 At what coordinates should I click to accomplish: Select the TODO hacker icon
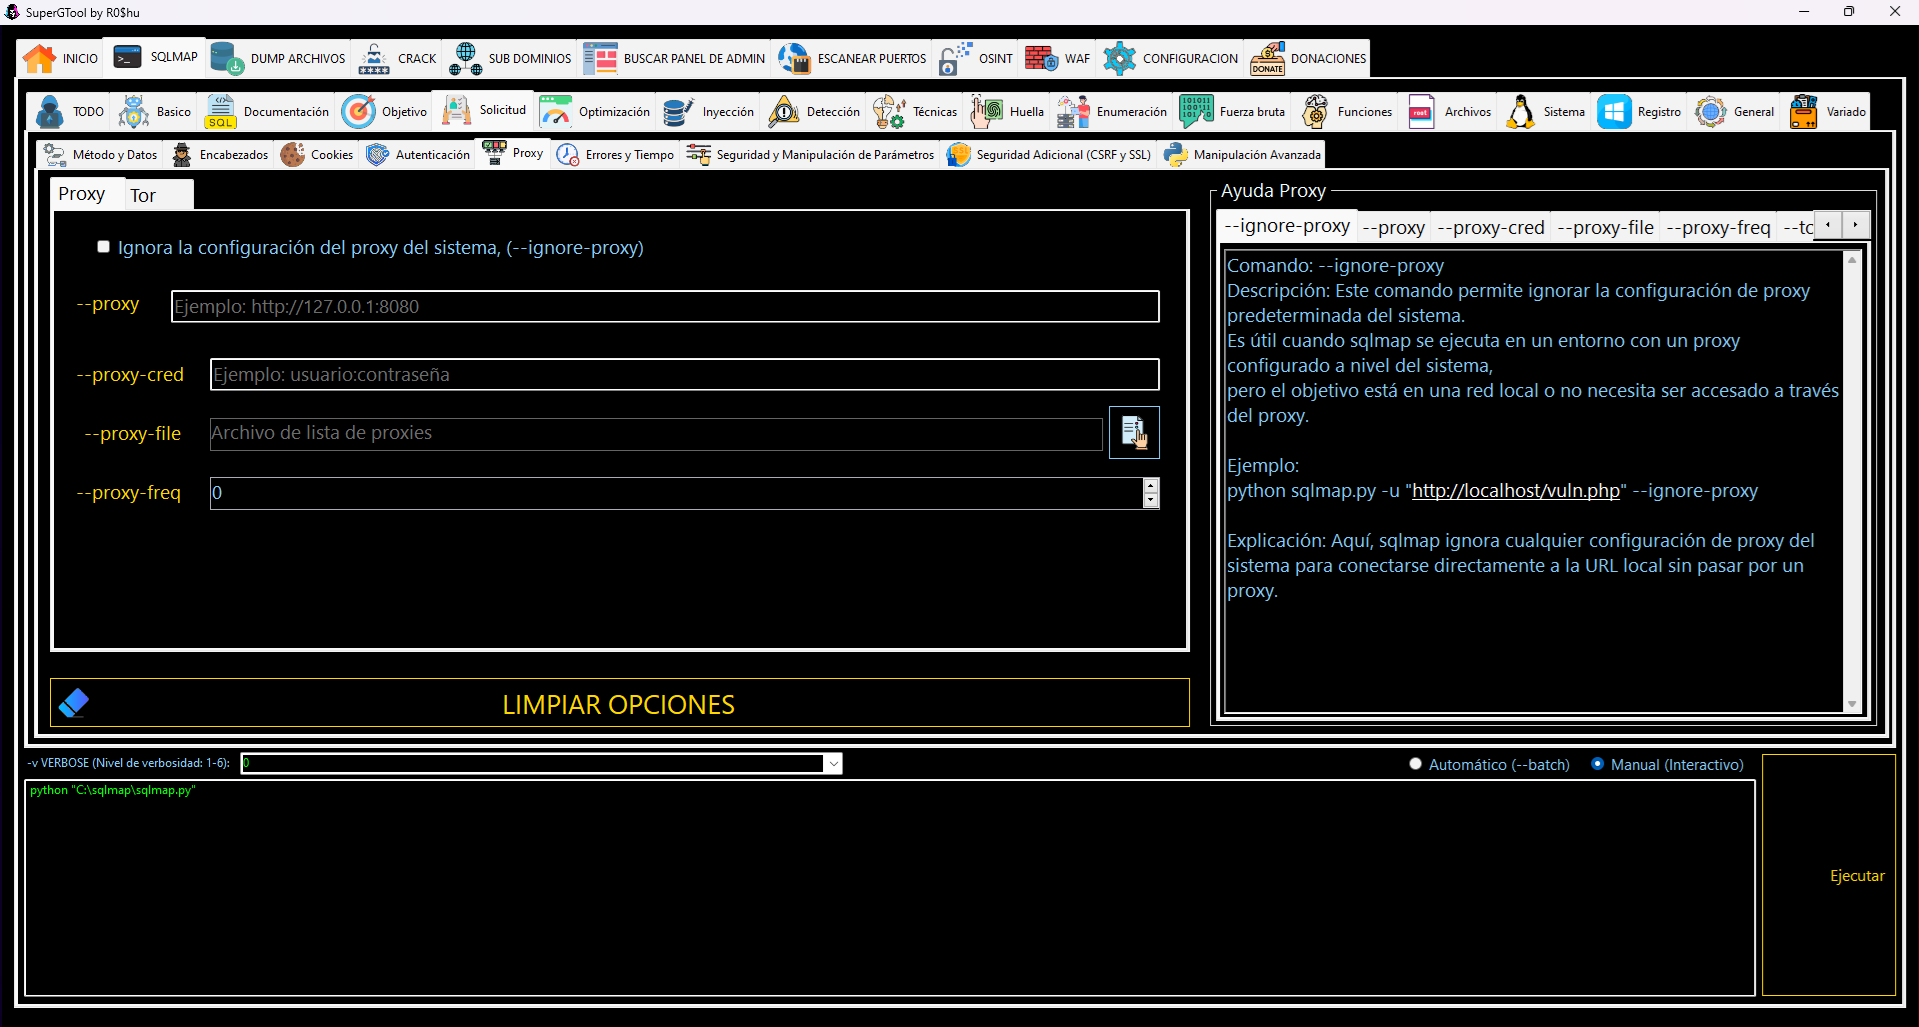coord(49,112)
